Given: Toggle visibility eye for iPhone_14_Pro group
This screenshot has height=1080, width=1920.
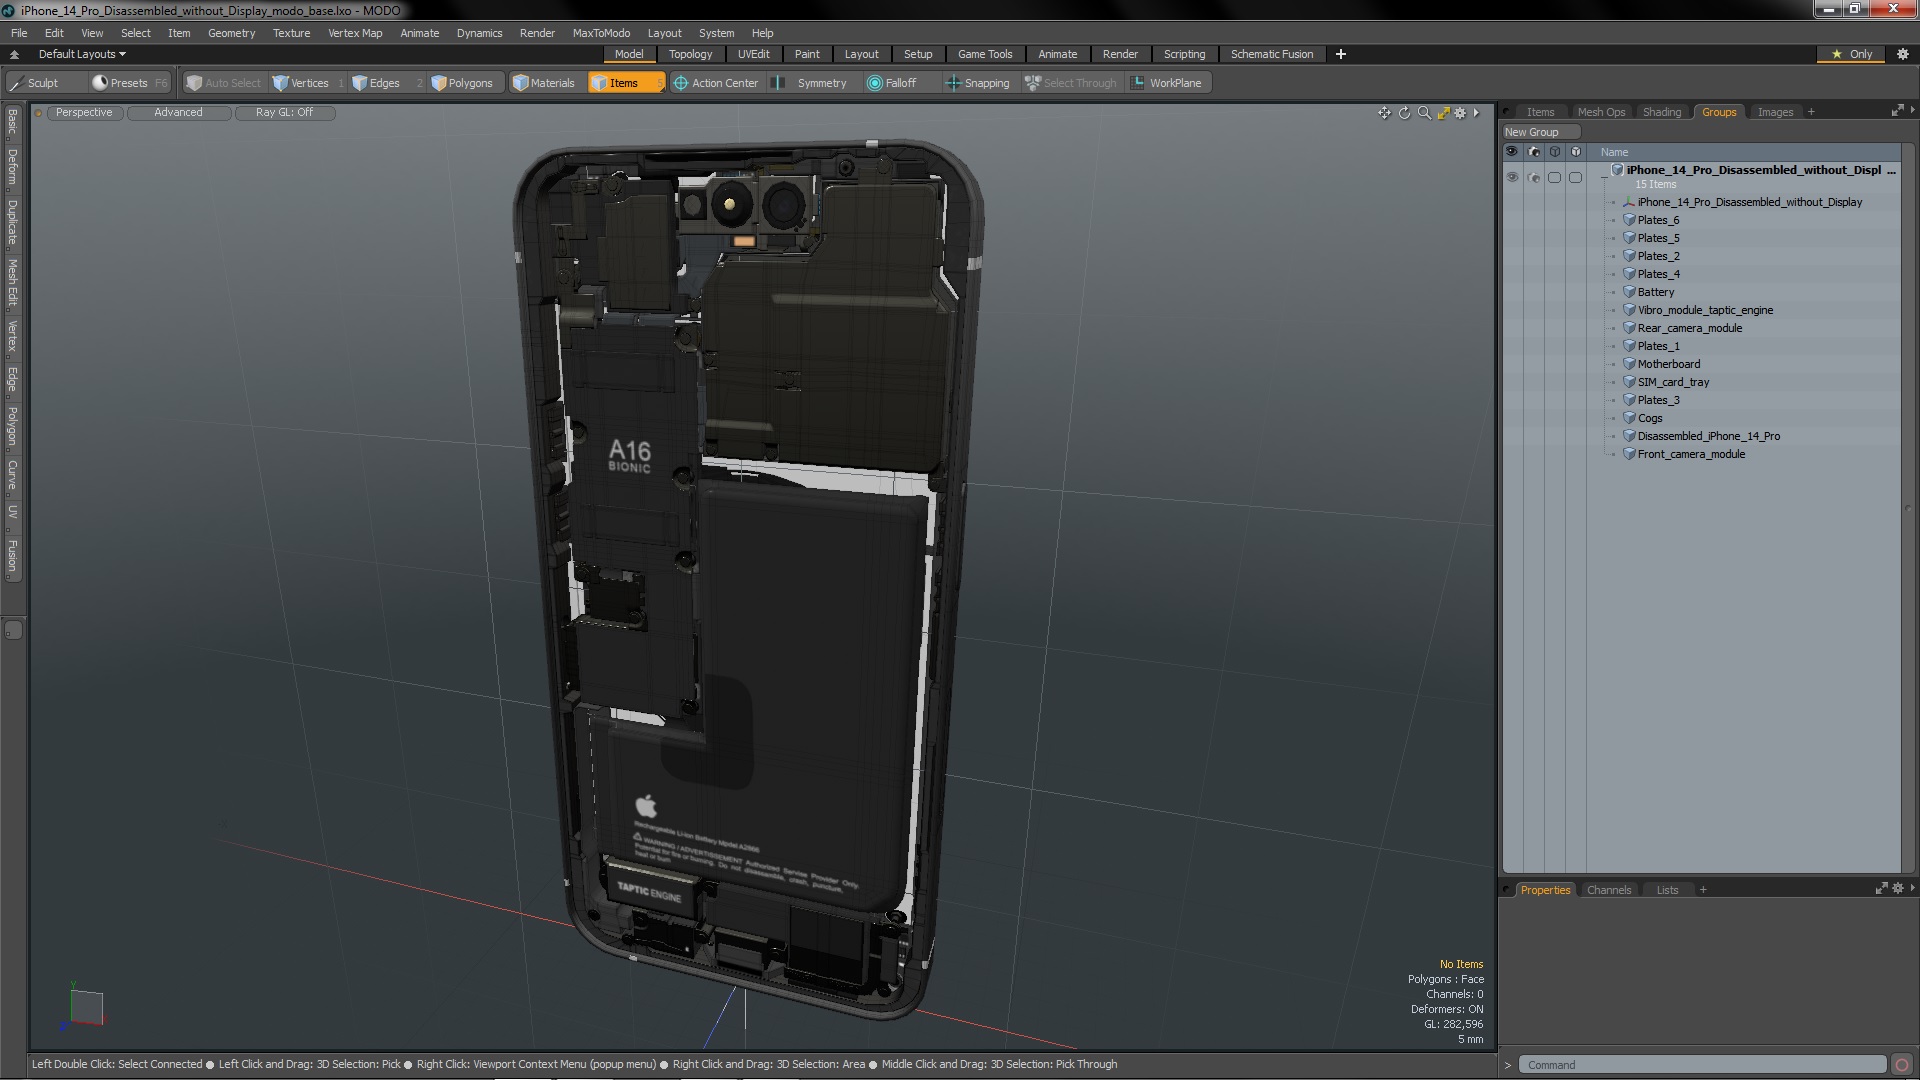Looking at the screenshot, I should 1512,177.
